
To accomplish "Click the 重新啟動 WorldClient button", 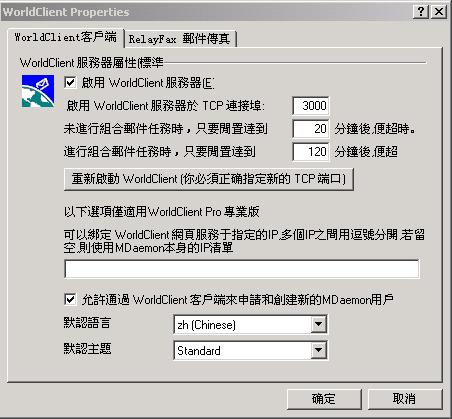I will (x=209, y=179).
